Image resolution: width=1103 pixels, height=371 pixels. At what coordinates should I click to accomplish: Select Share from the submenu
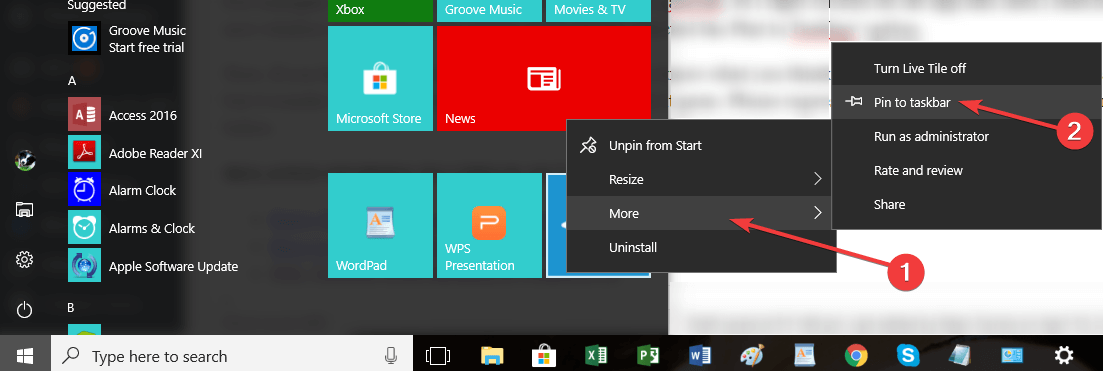tap(967, 204)
